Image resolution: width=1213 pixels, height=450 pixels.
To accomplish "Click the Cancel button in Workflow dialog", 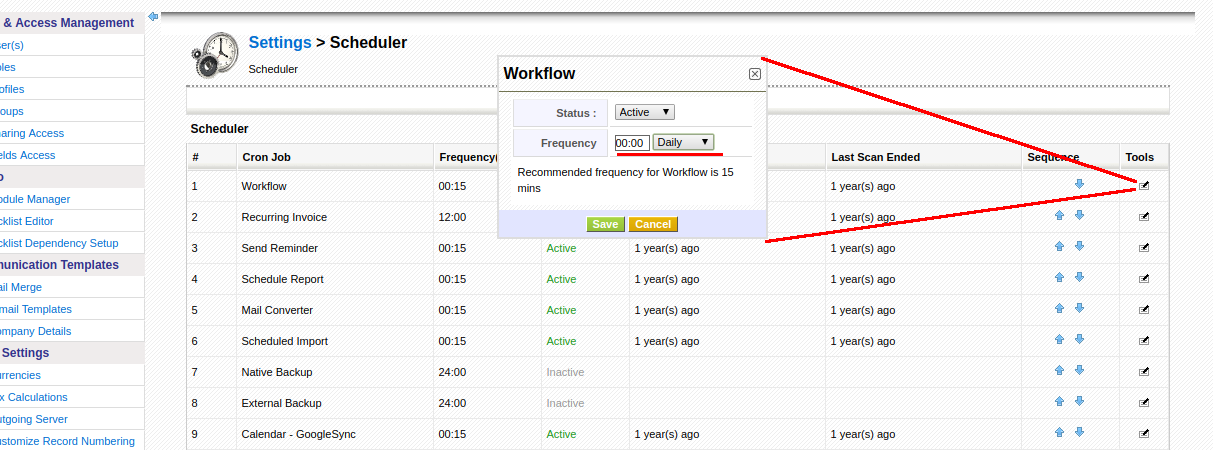I will 653,224.
